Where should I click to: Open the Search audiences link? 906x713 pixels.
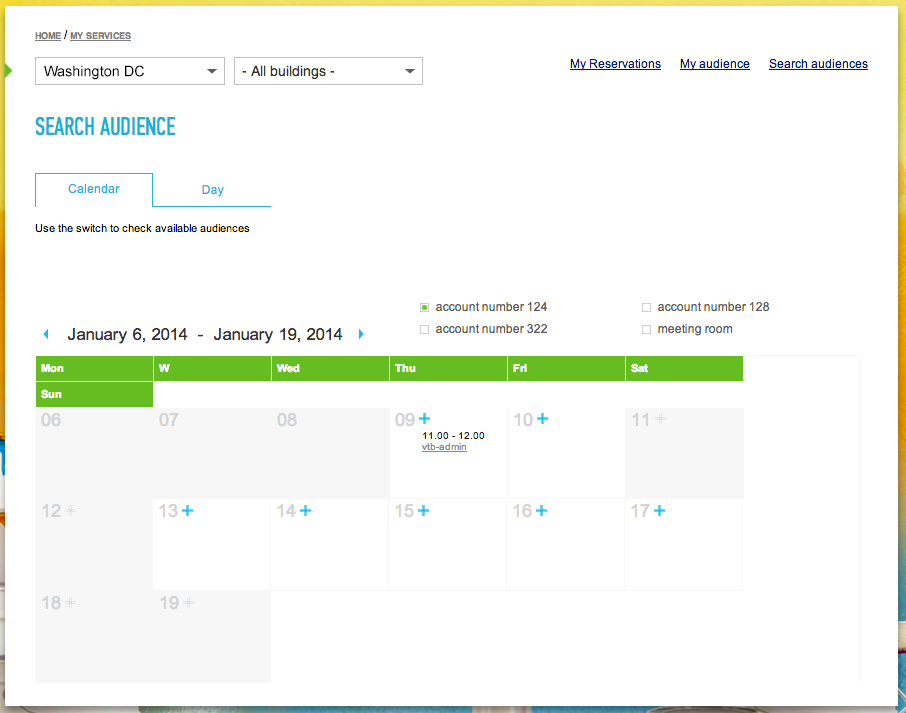(818, 64)
